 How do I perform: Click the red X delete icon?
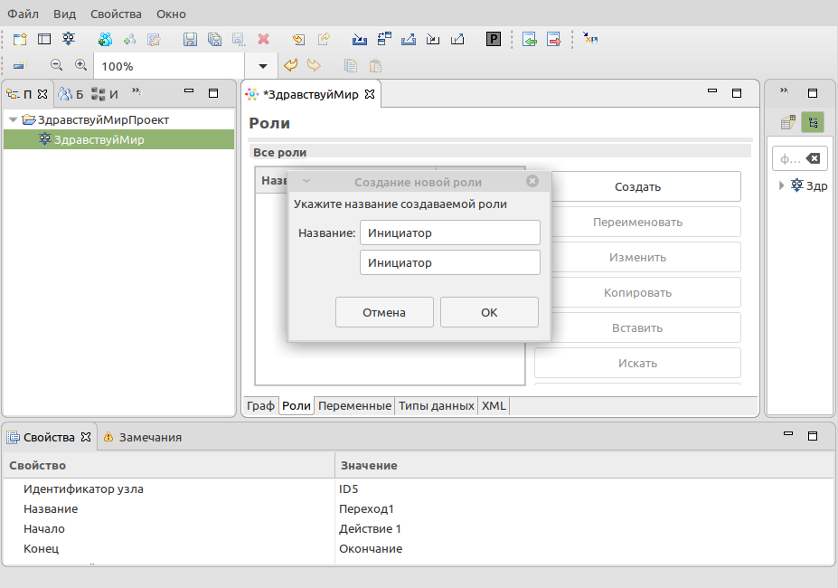point(263,39)
